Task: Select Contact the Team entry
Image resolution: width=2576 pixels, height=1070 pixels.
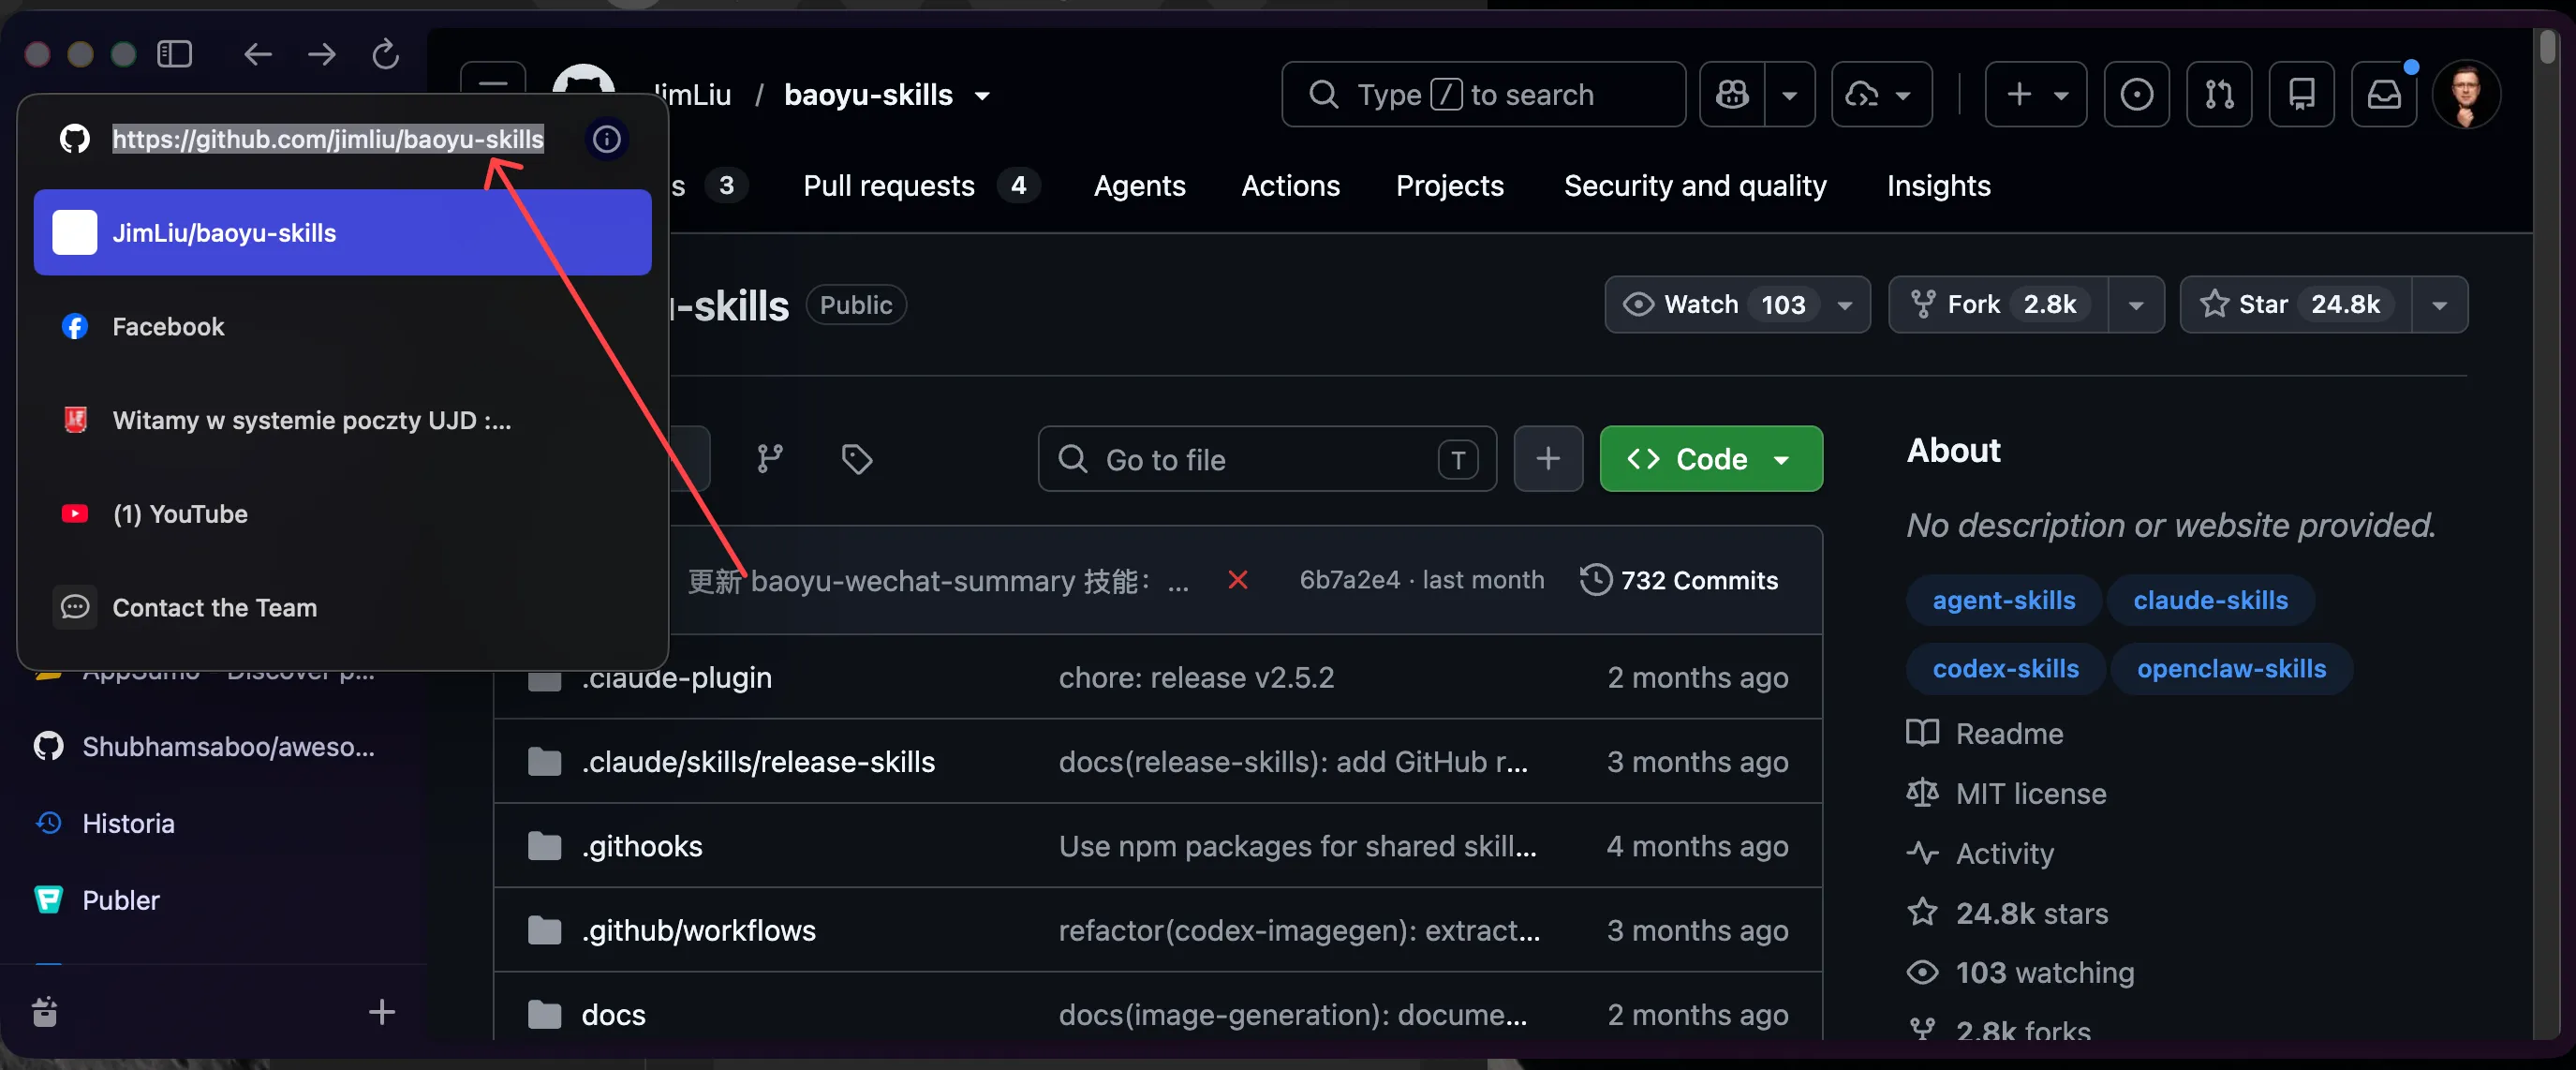Action: coord(342,608)
